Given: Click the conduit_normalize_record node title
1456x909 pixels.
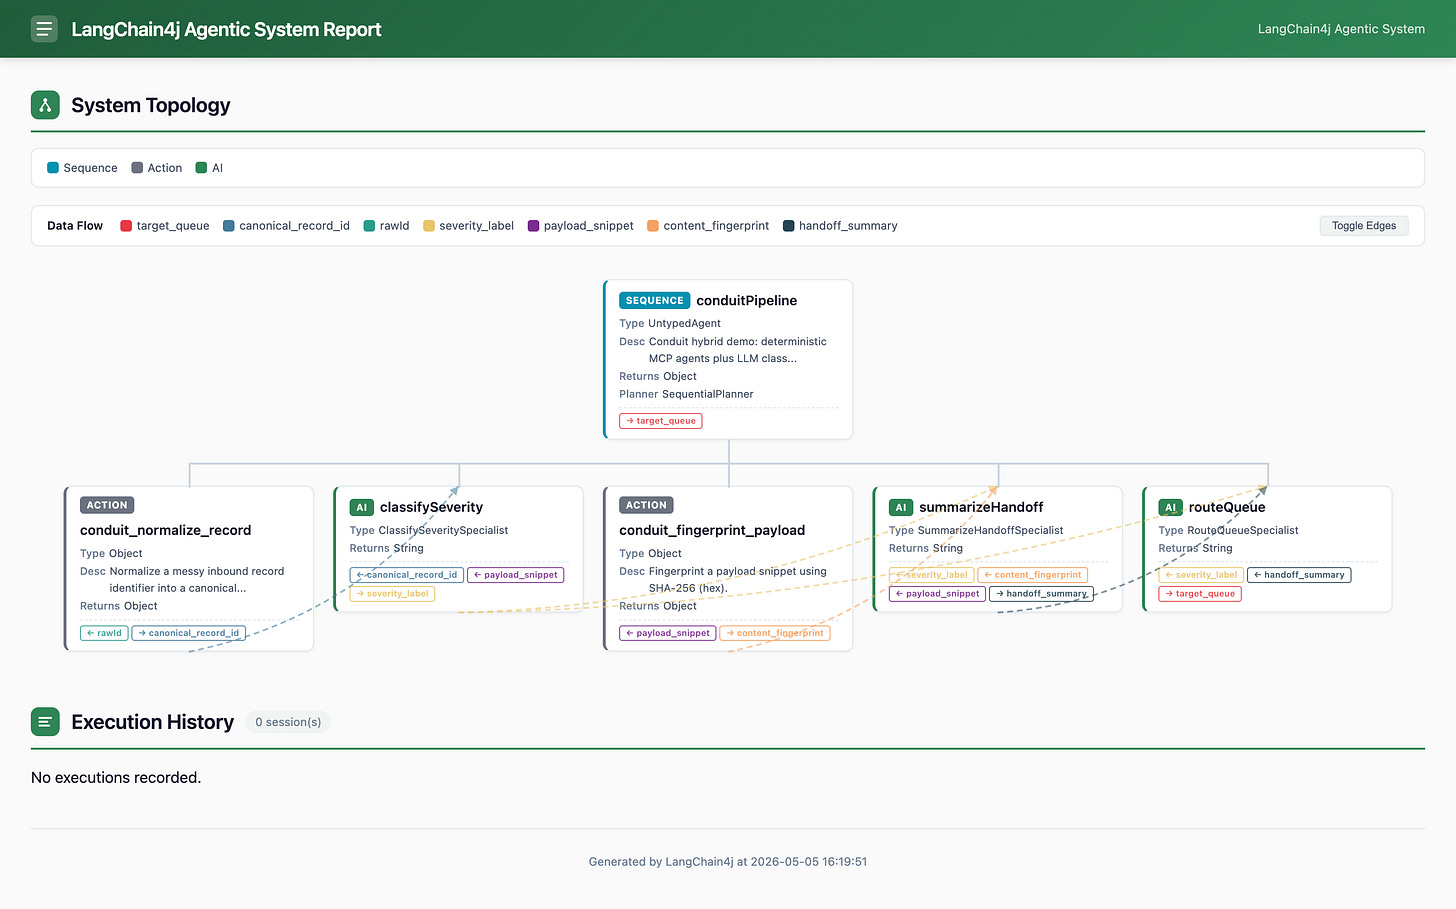Looking at the screenshot, I should pyautogui.click(x=165, y=530).
